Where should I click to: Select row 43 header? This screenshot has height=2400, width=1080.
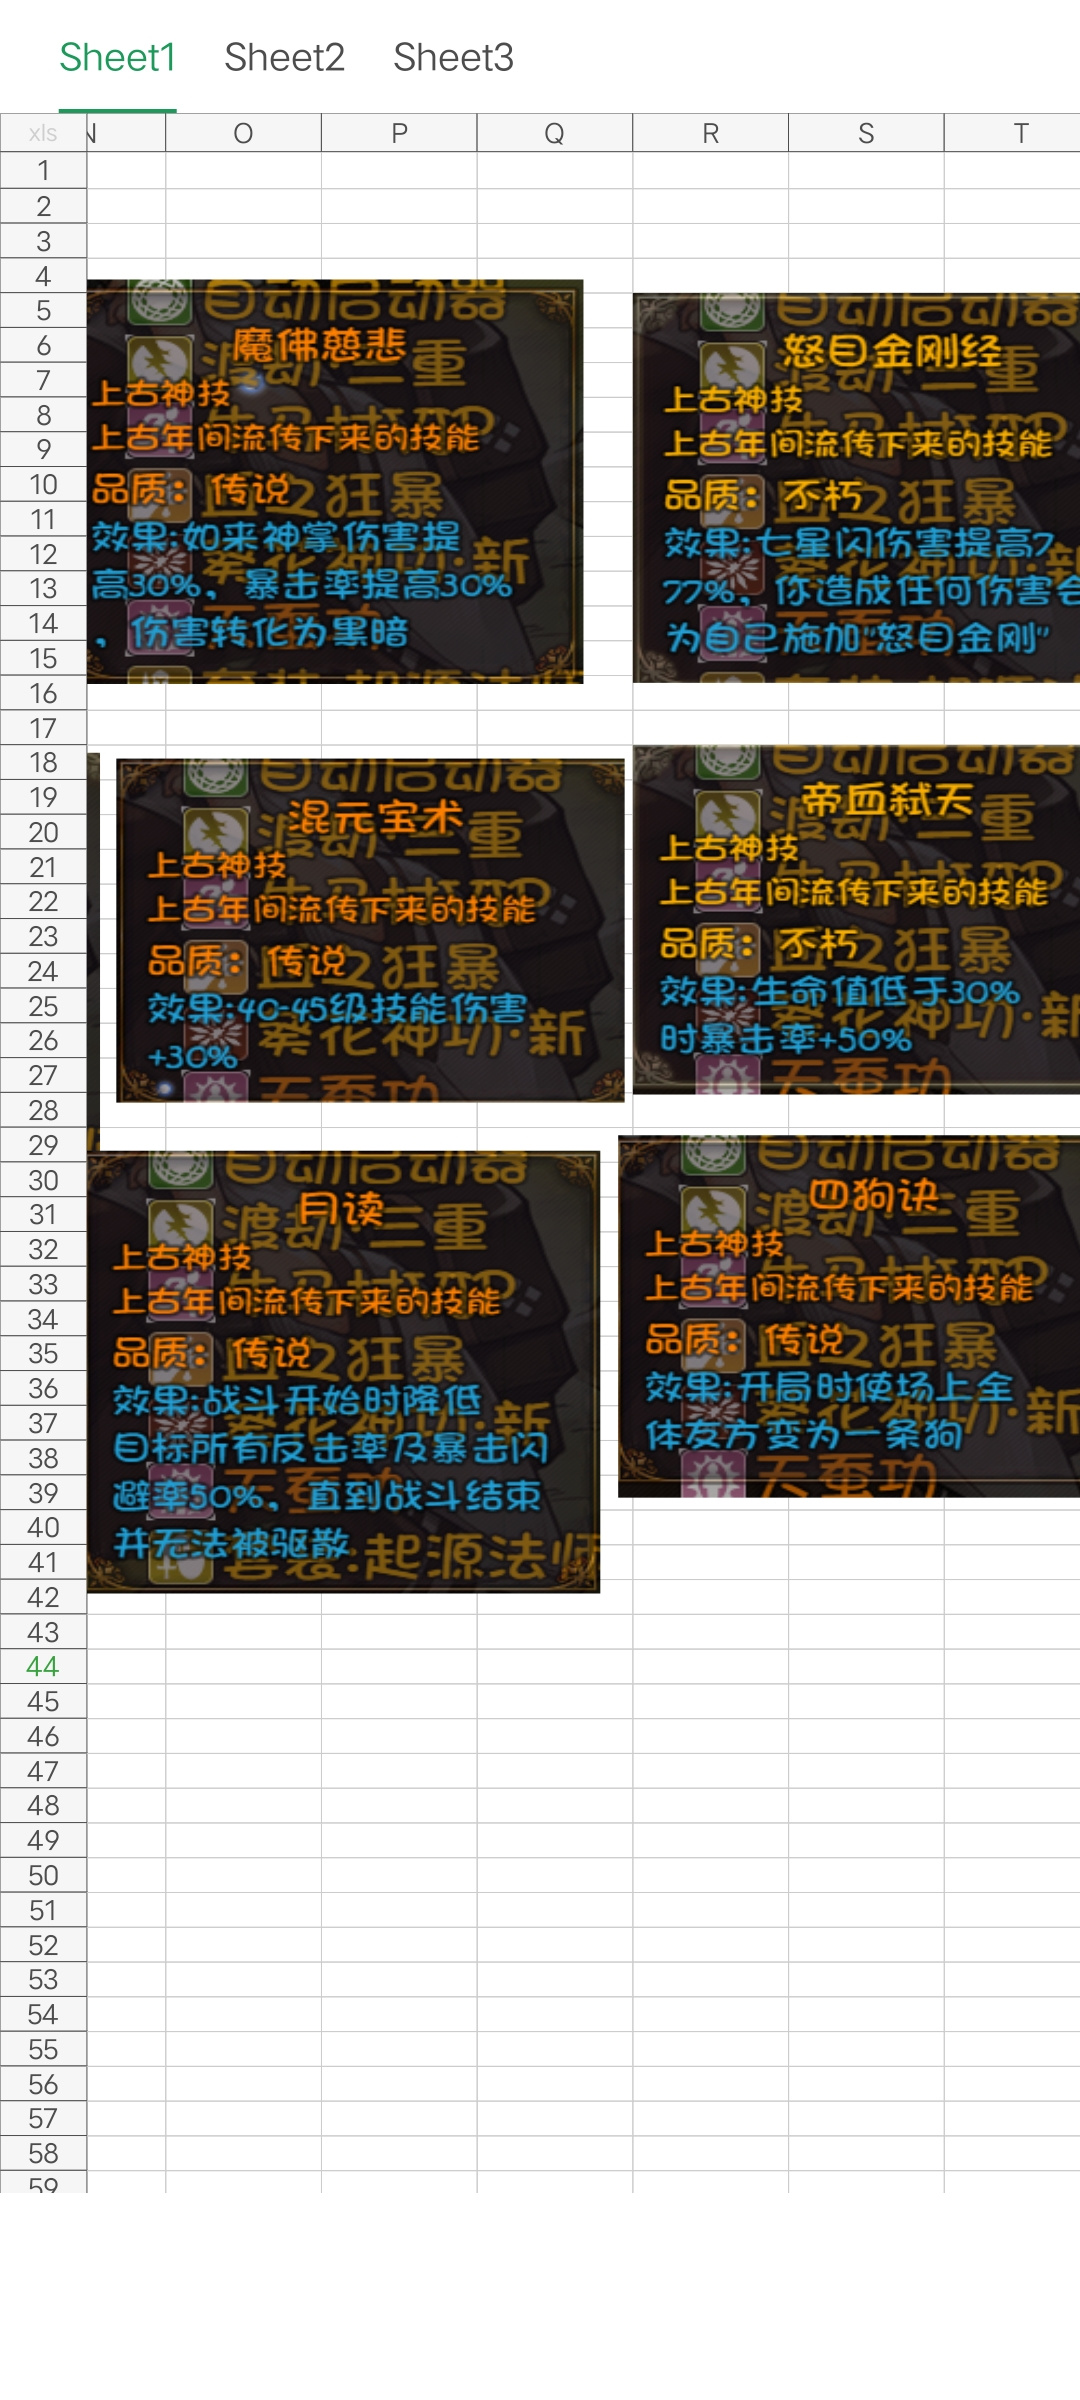click(43, 1632)
